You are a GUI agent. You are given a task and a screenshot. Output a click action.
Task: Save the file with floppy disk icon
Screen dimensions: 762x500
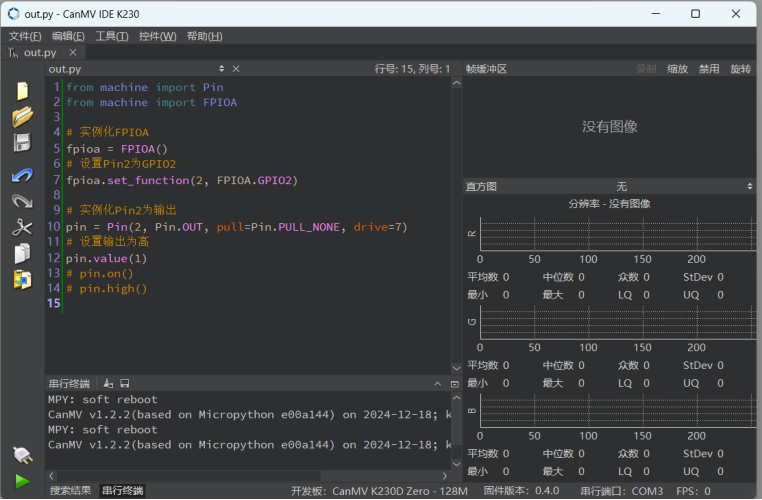pyautogui.click(x=22, y=143)
